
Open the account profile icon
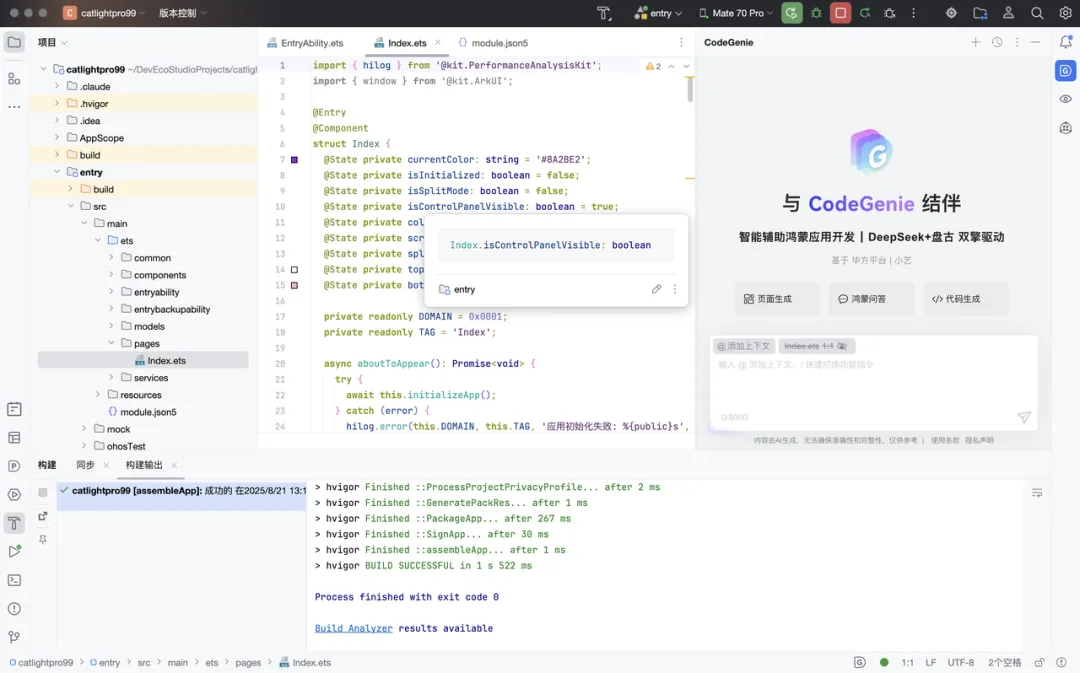(1008, 13)
